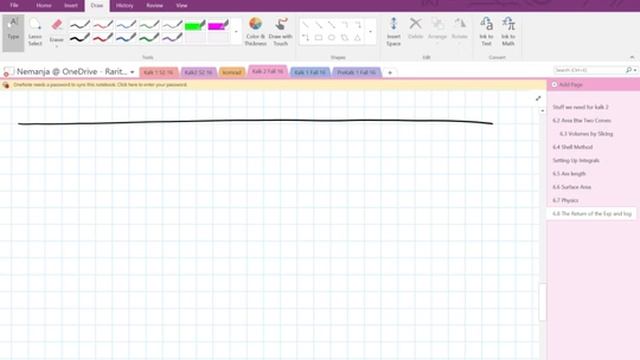Open the orange section tab
640x360 pixels.
232,72
